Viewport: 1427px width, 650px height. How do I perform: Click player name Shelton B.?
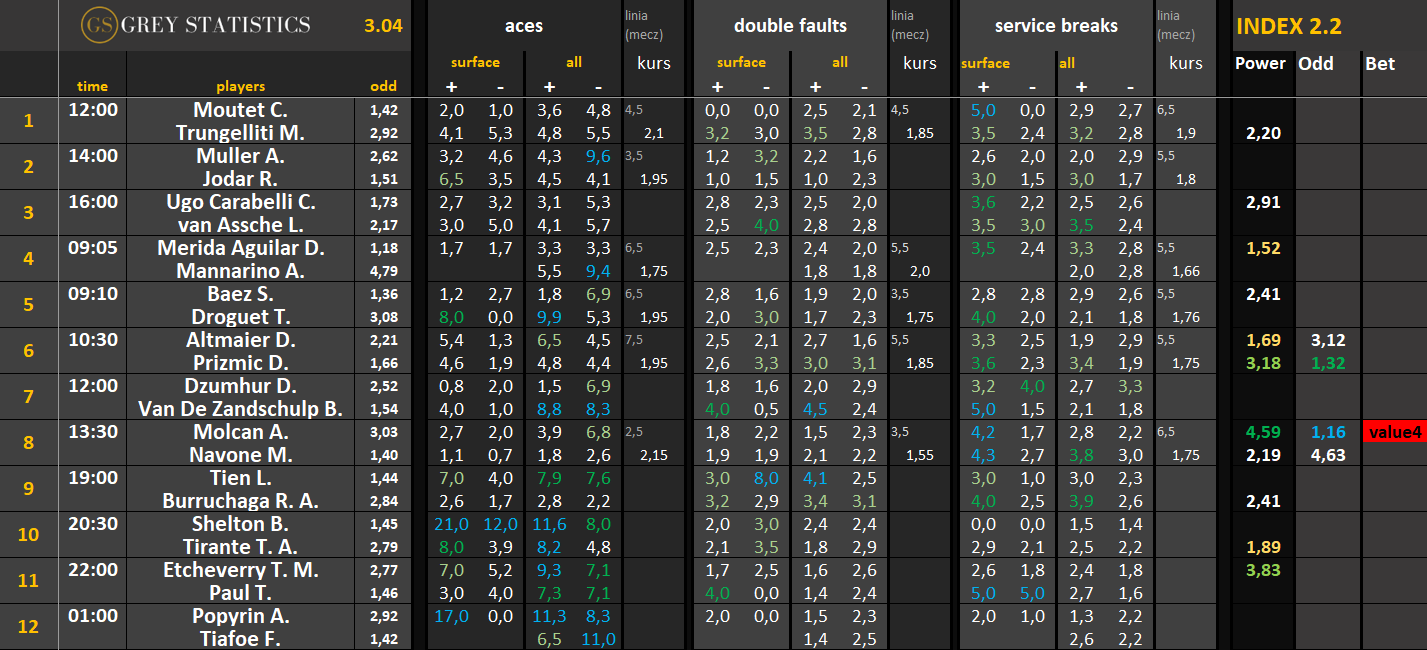coord(240,524)
